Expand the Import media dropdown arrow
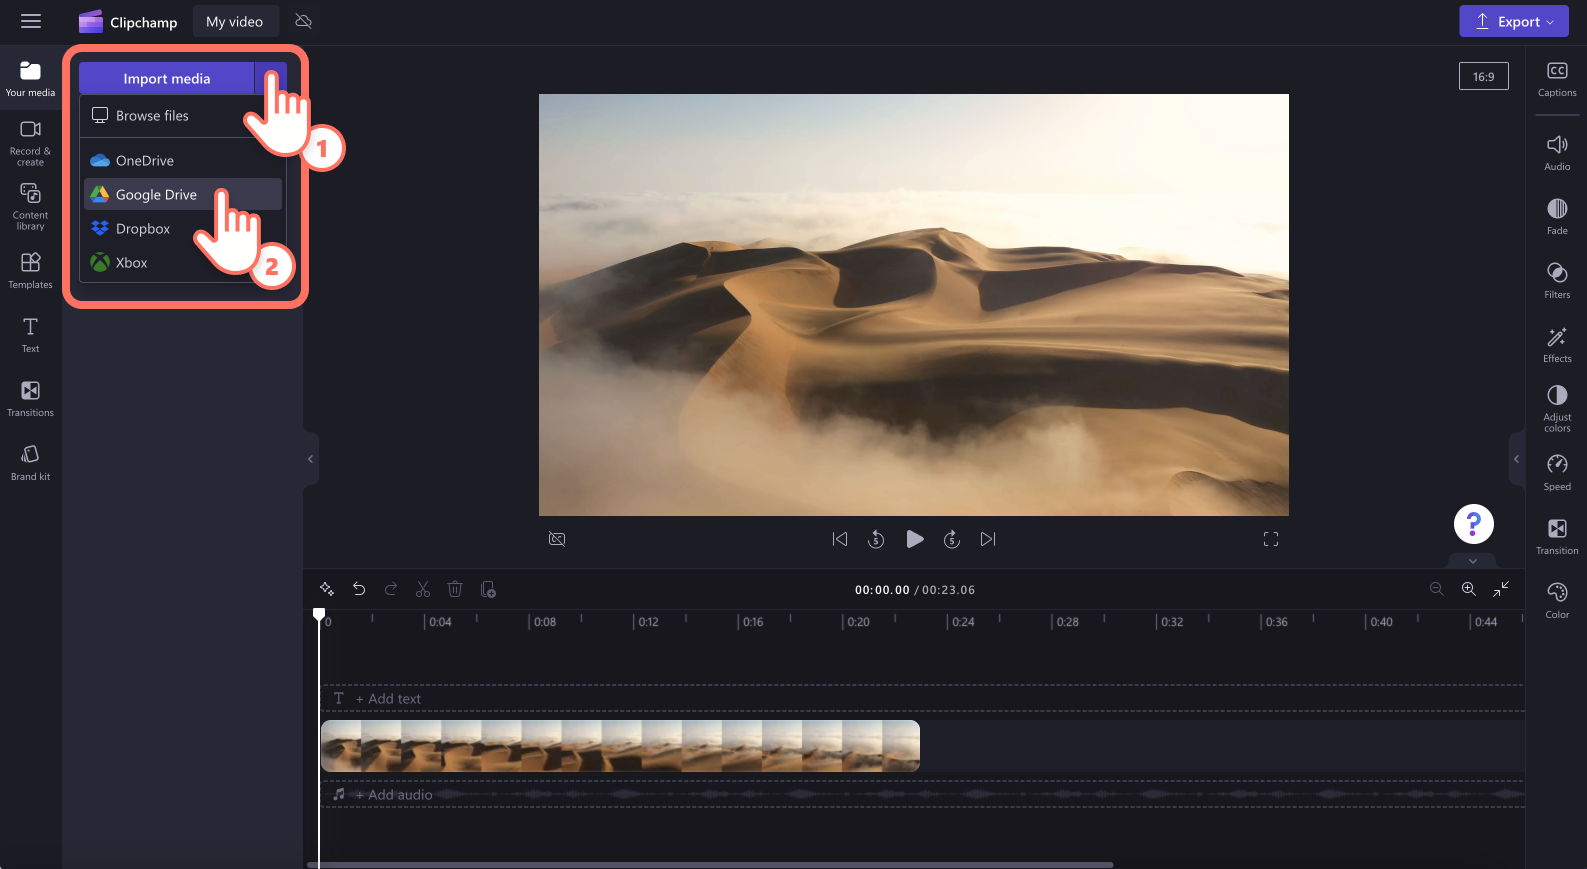1587x869 pixels. (x=271, y=78)
